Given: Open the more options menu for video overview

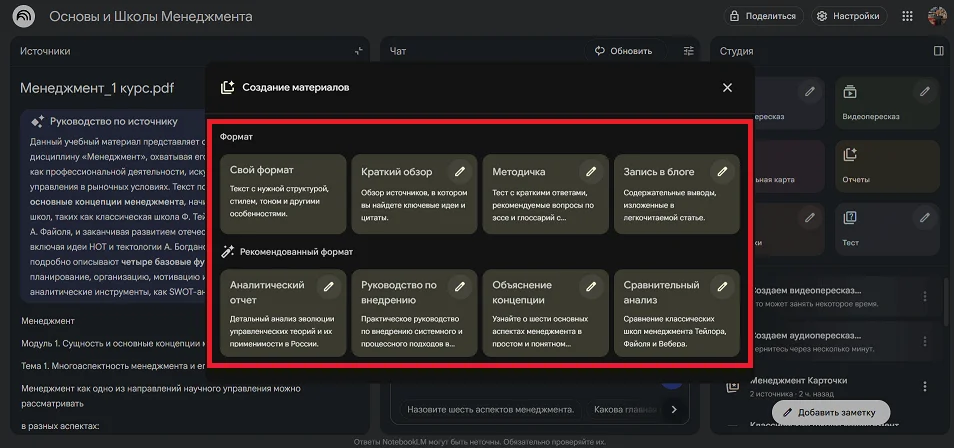Looking at the screenshot, I should click(x=925, y=297).
